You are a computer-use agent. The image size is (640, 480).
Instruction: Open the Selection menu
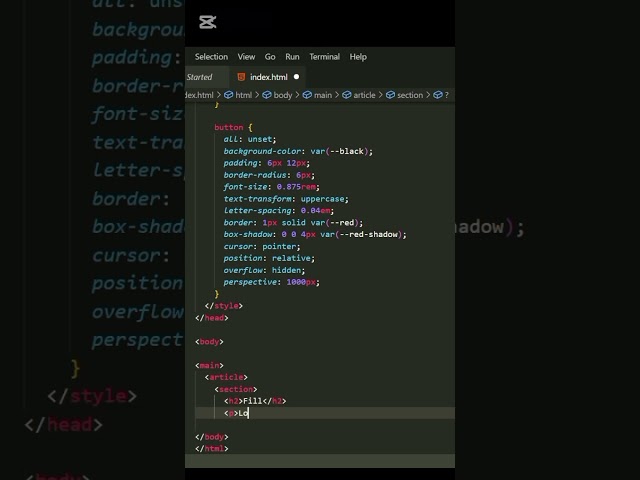(211, 57)
